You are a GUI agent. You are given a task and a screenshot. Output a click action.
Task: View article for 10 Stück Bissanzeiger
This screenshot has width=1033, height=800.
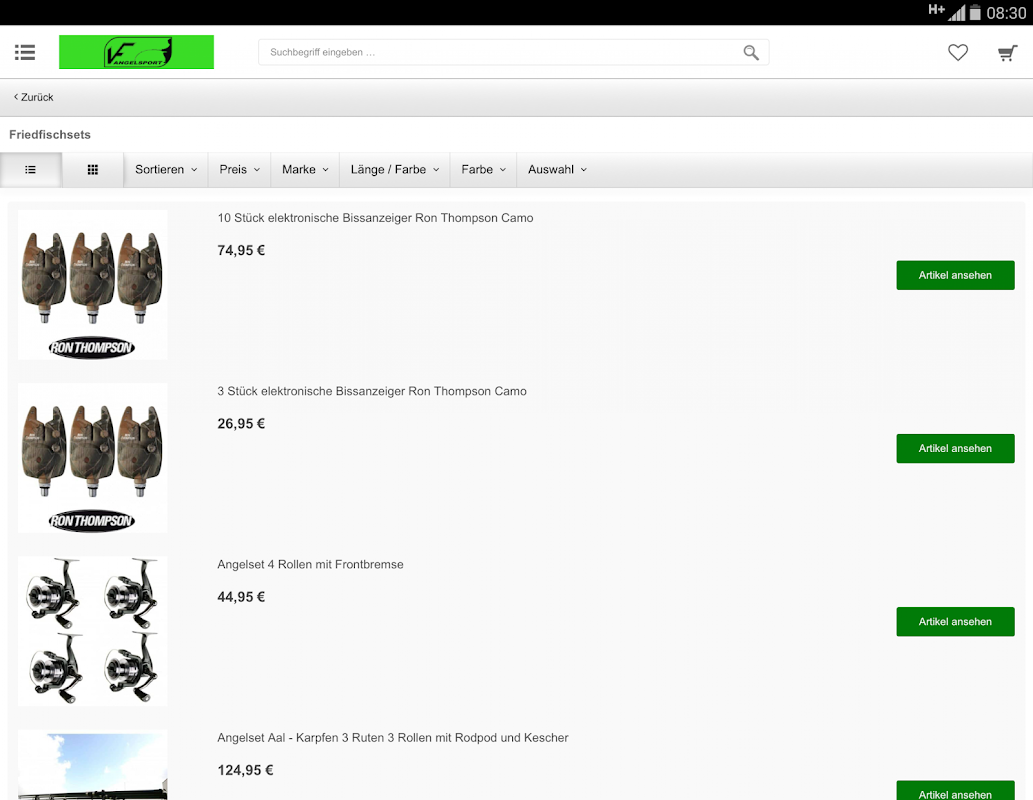[x=955, y=275]
